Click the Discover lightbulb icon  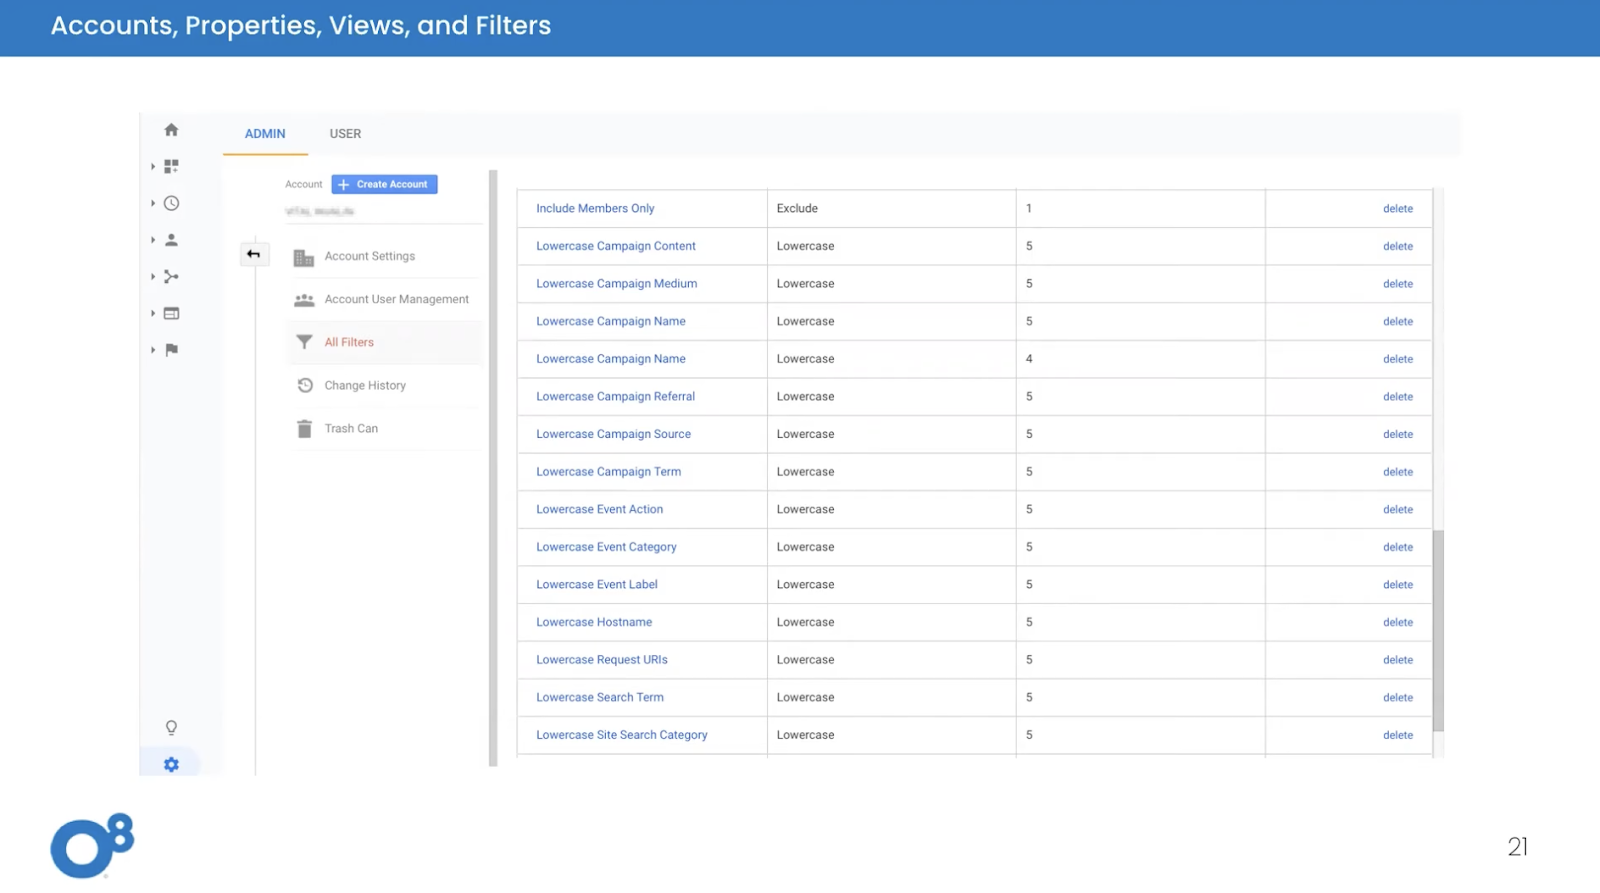[x=171, y=728]
